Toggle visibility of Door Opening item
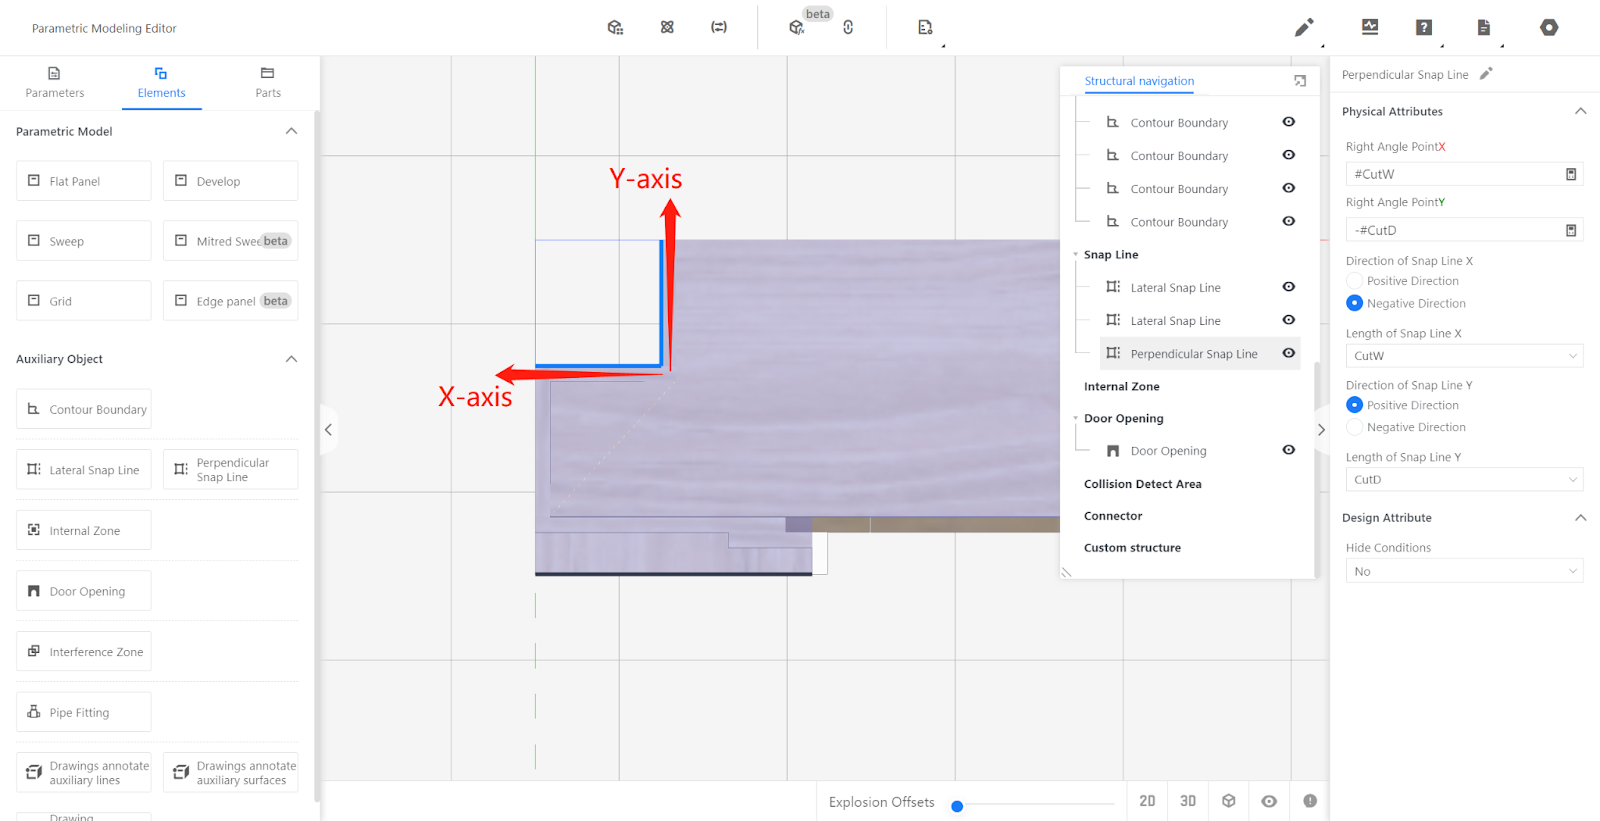The width and height of the screenshot is (1600, 821). pyautogui.click(x=1289, y=450)
